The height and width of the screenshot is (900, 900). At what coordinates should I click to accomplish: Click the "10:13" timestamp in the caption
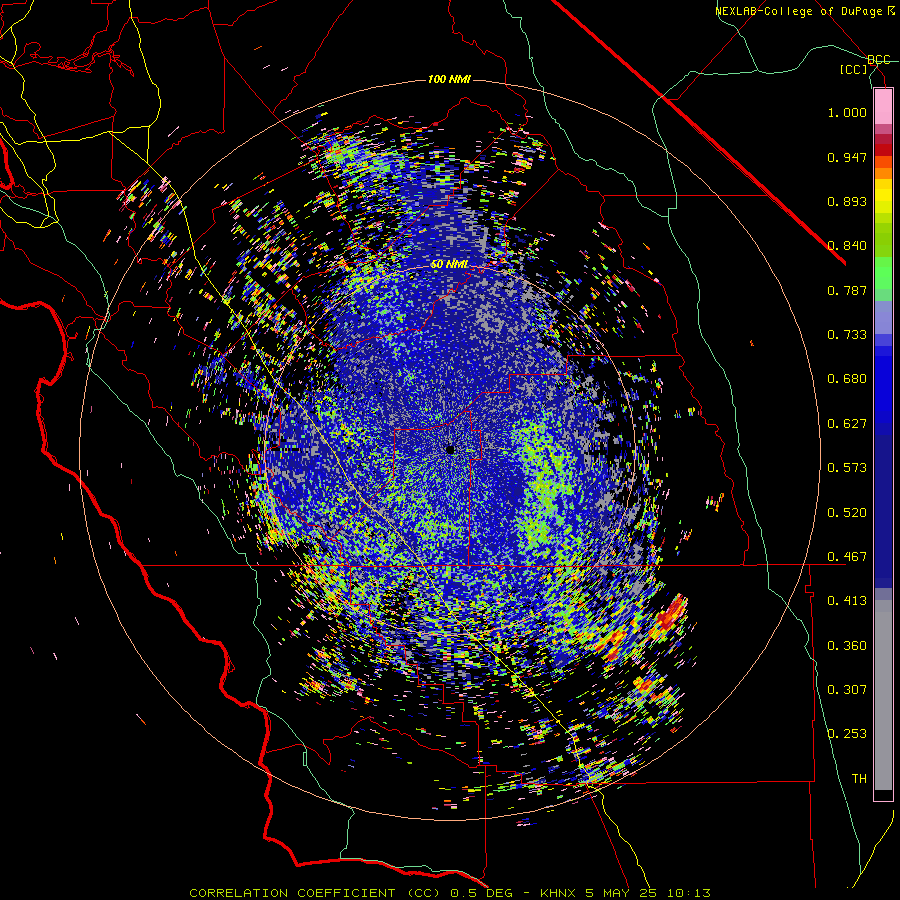click(689, 893)
